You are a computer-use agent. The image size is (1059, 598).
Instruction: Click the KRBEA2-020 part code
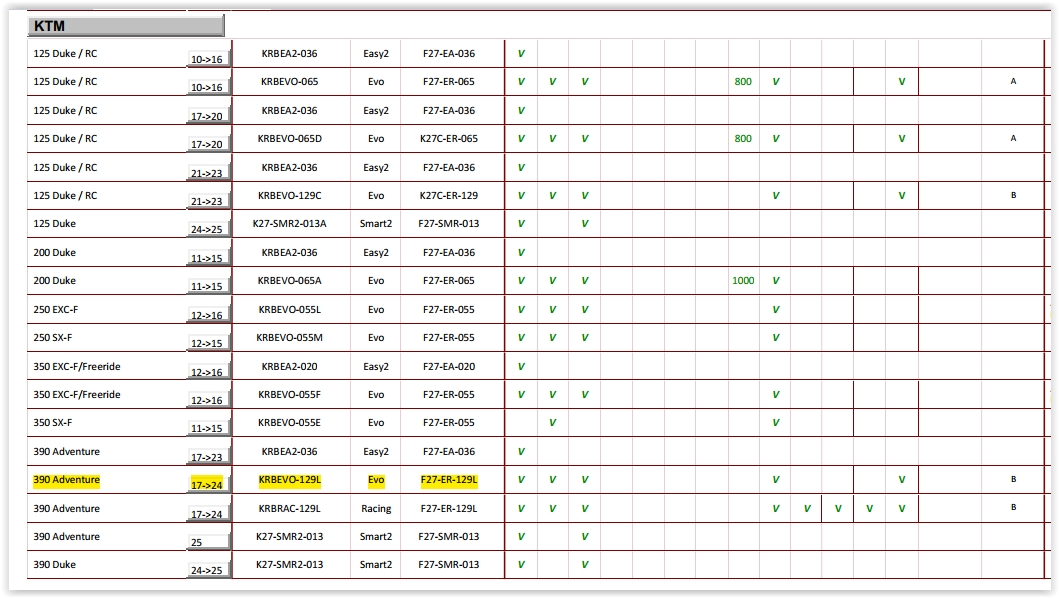point(290,367)
